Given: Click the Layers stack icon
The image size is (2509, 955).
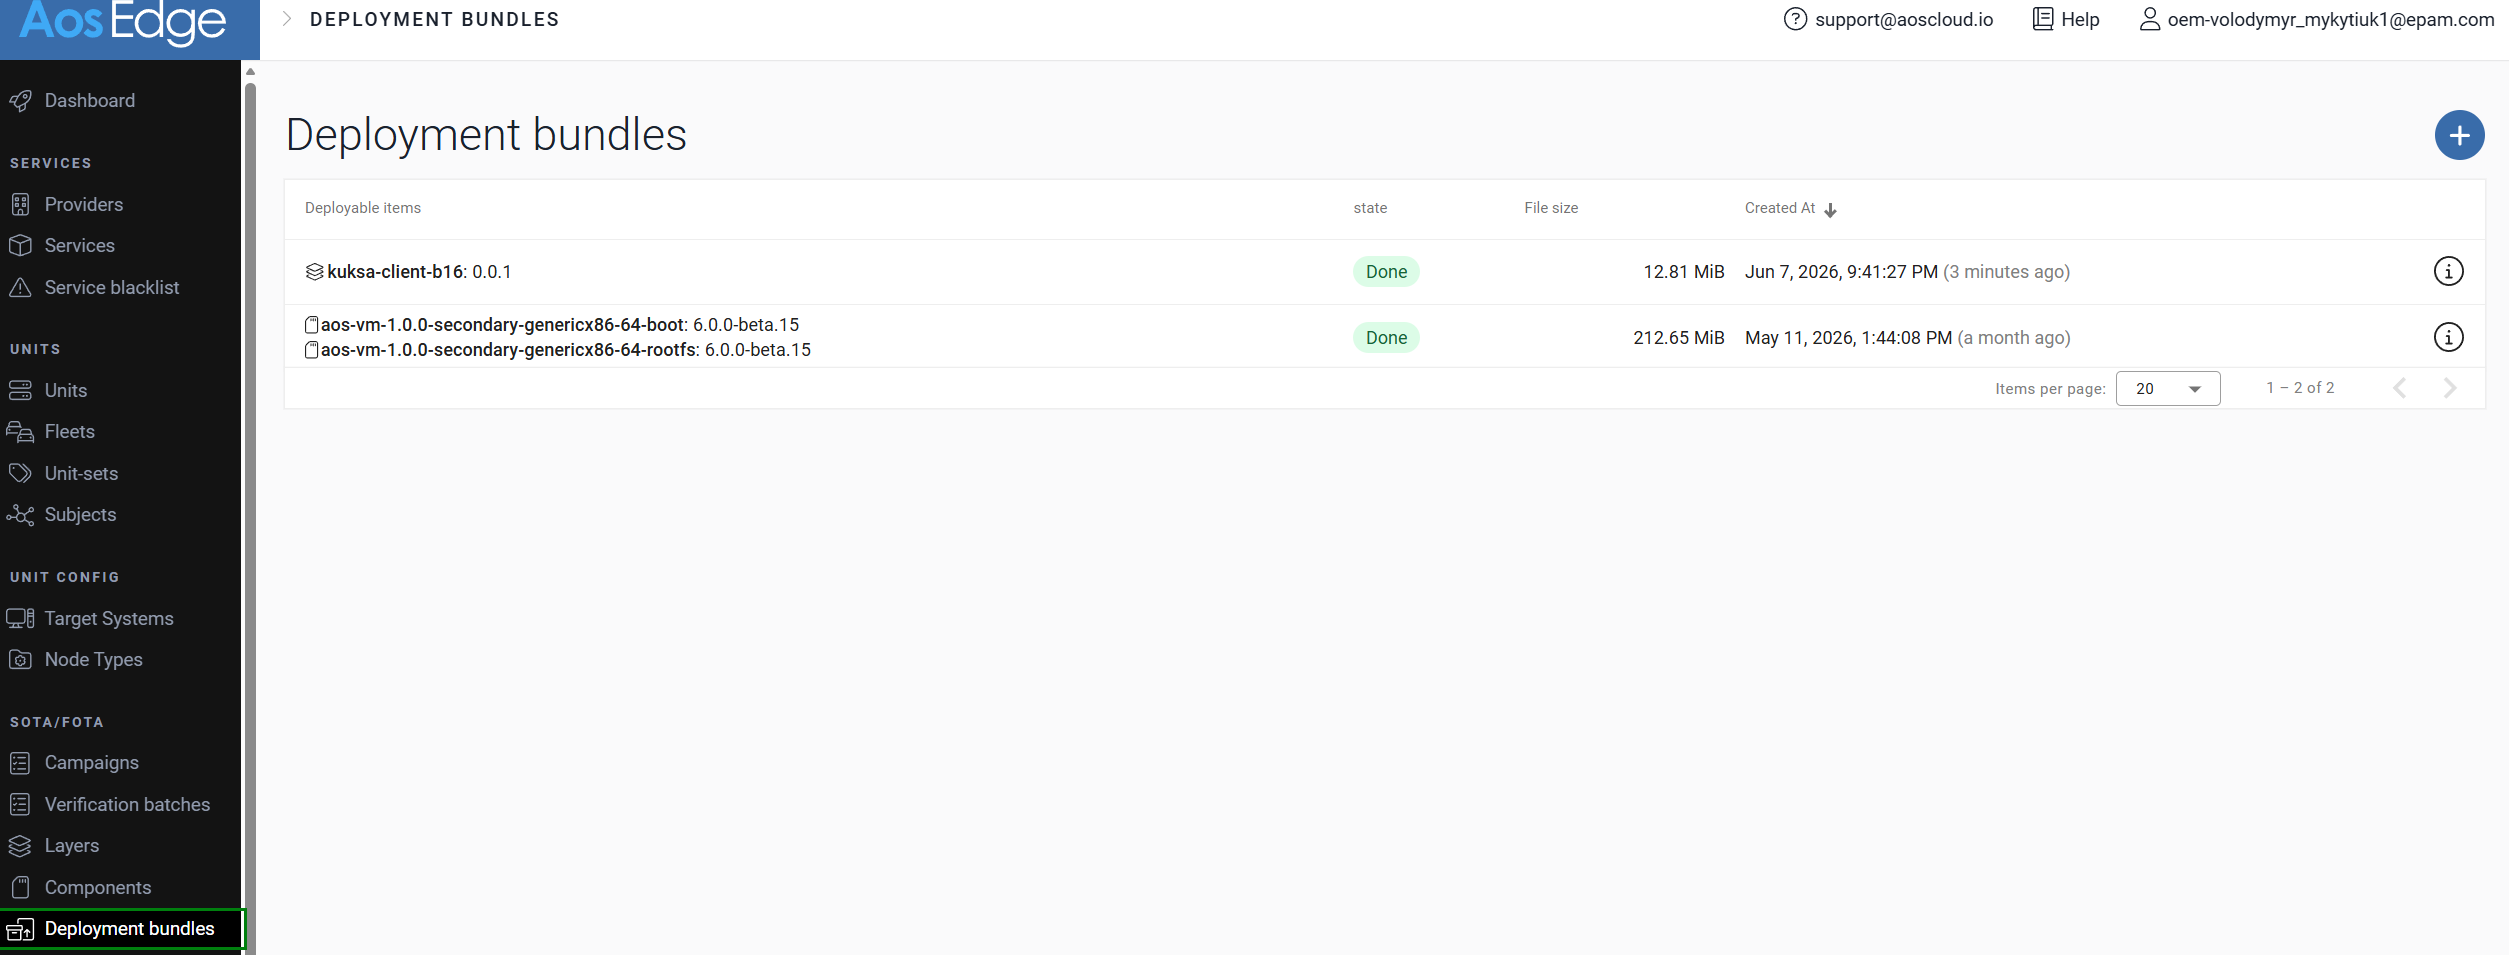Looking at the screenshot, I should pos(20,846).
